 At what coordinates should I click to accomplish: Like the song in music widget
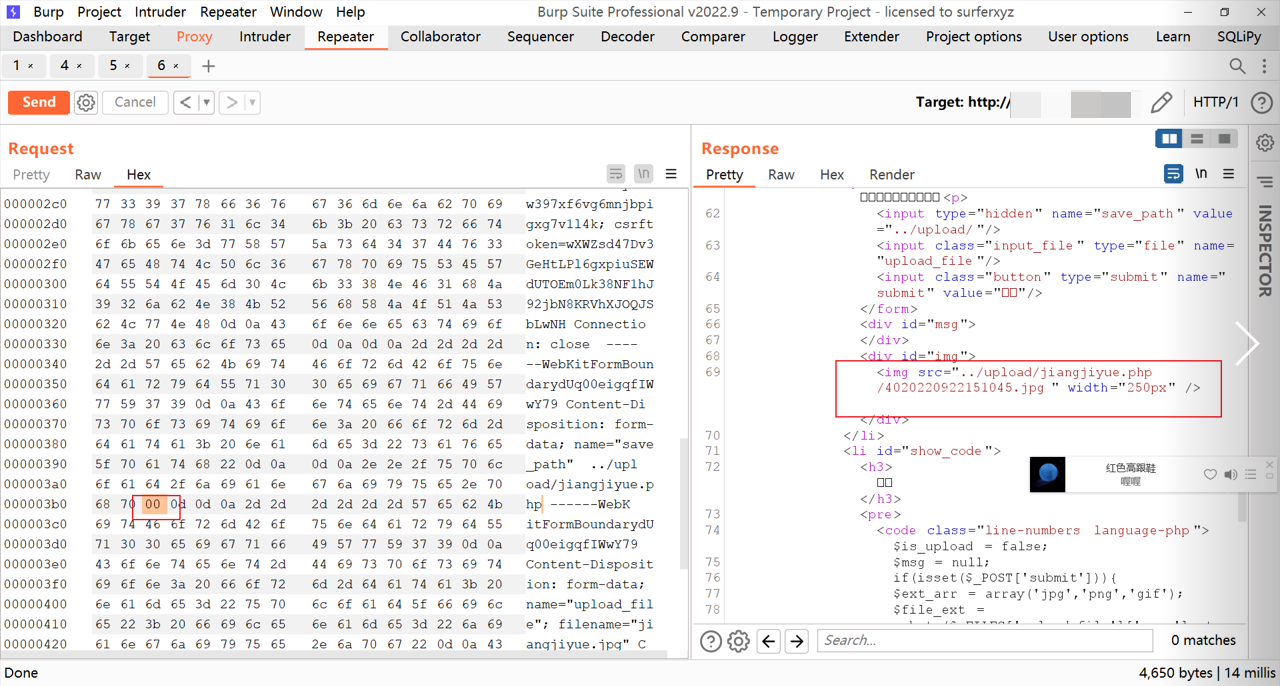[1210, 474]
